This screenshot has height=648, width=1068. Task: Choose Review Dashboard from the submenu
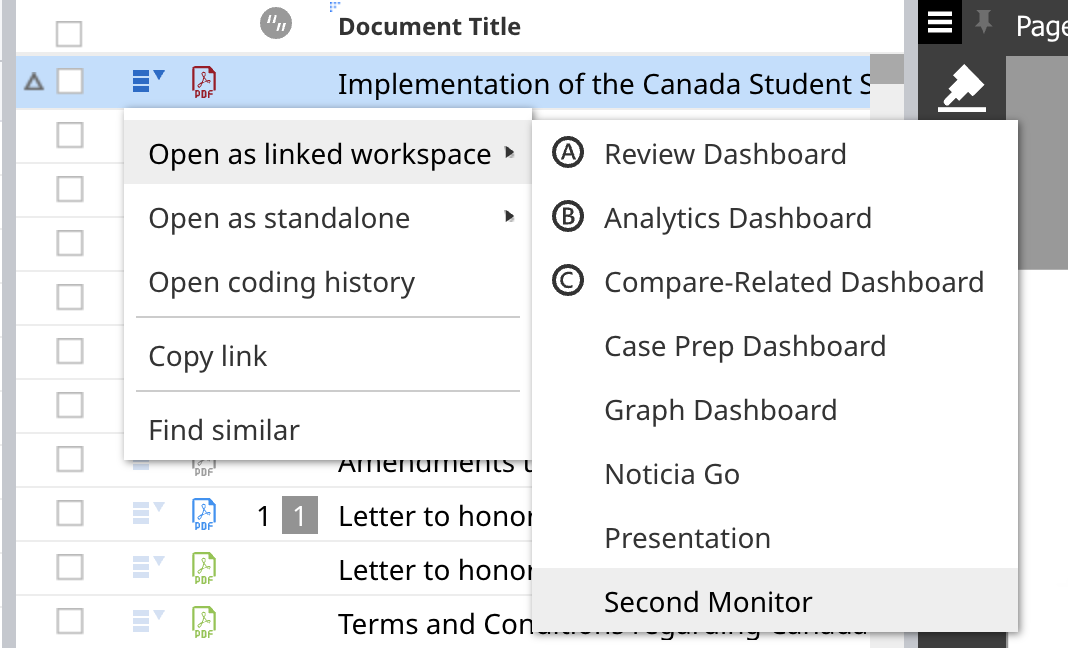725,154
